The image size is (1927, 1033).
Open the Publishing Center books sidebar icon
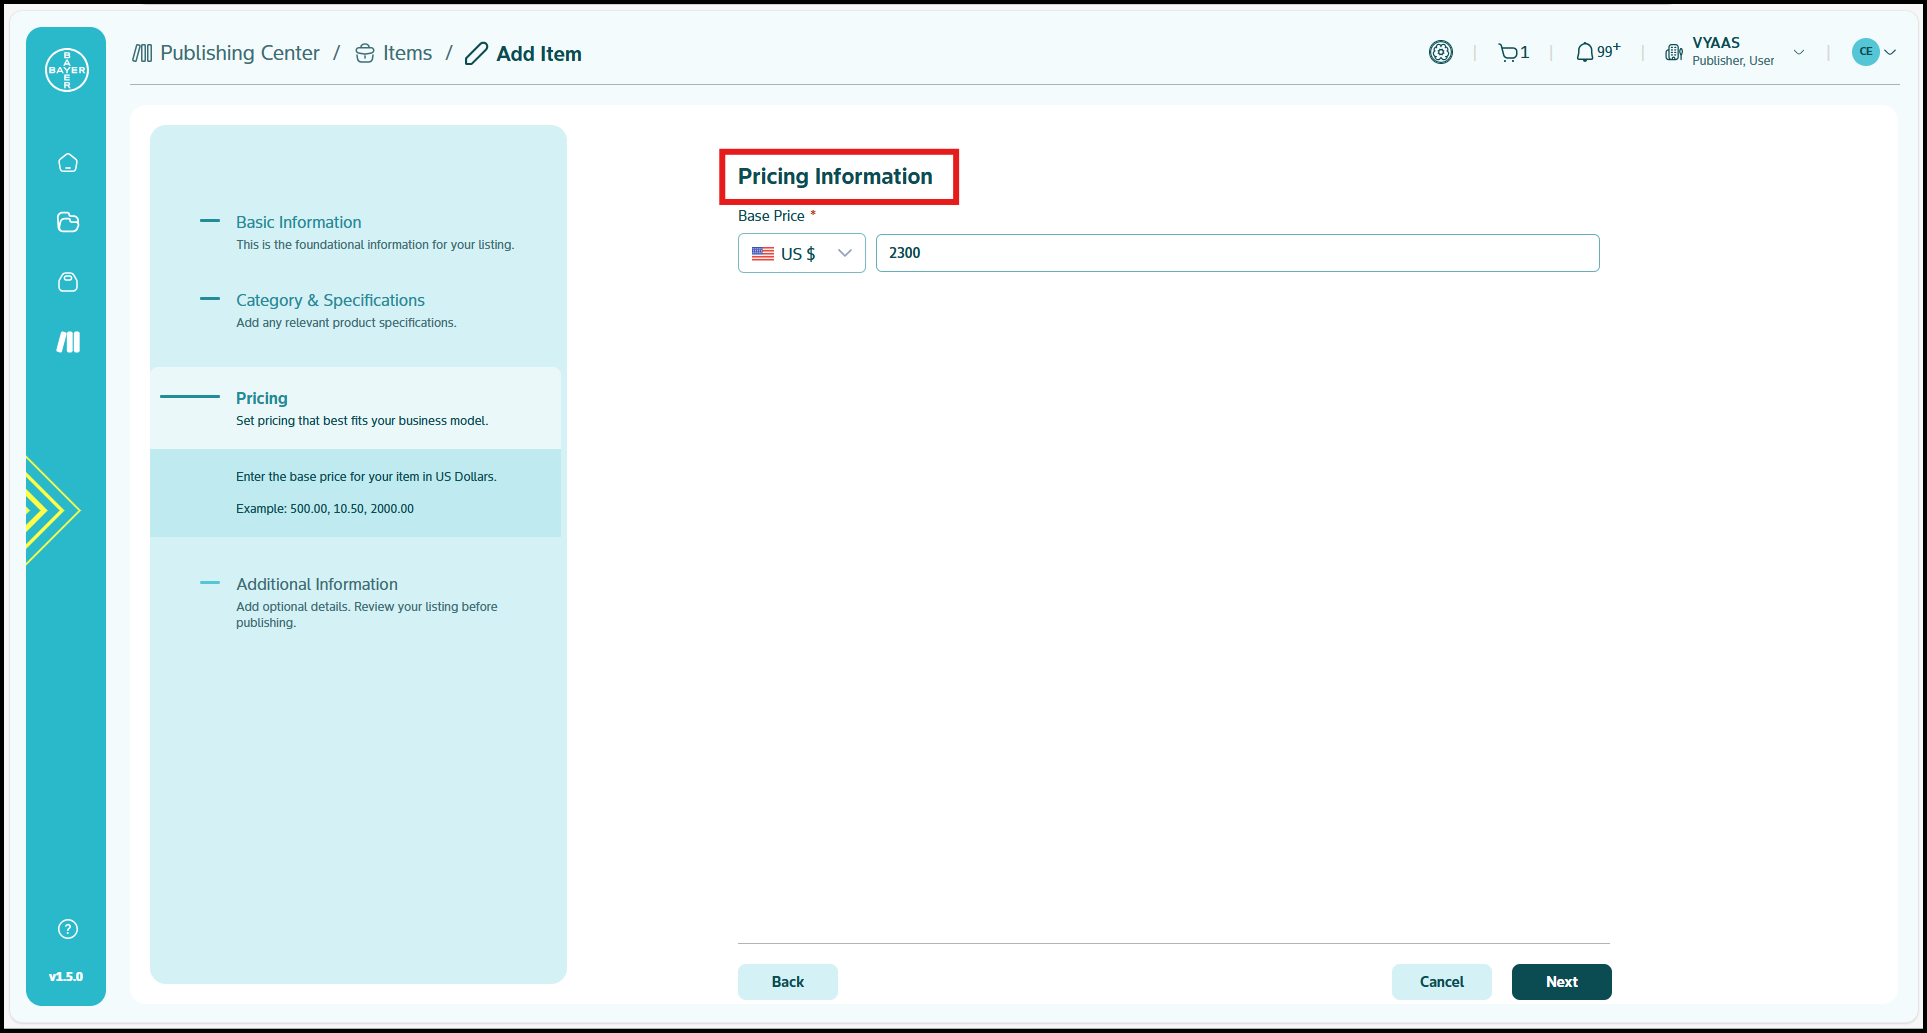click(68, 342)
